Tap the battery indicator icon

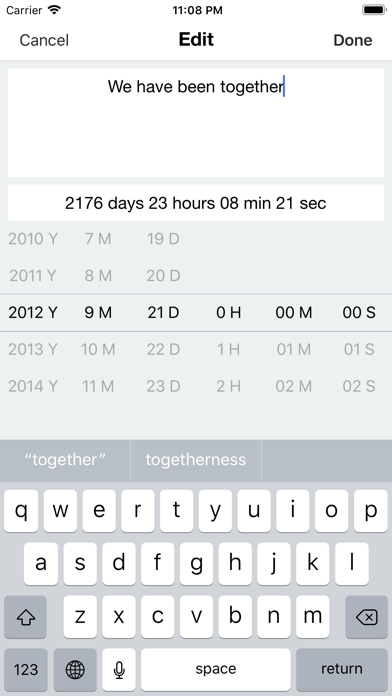374,10
